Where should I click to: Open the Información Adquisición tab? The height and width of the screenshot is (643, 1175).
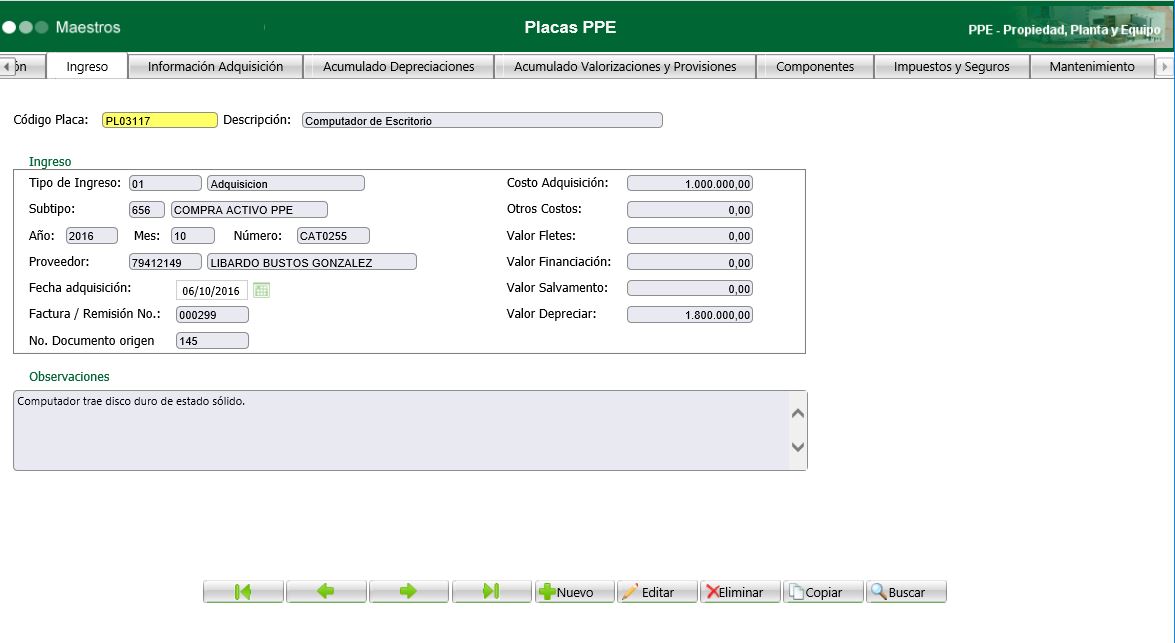(x=215, y=66)
